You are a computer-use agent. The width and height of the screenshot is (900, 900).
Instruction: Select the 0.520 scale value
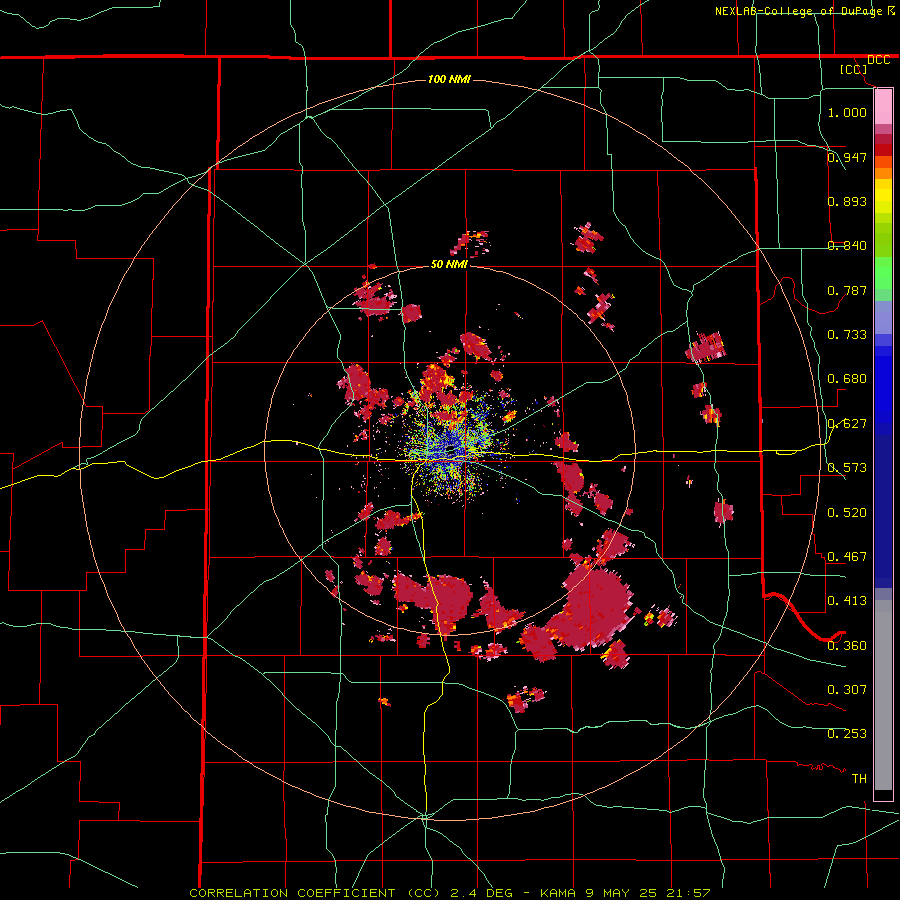(x=847, y=512)
